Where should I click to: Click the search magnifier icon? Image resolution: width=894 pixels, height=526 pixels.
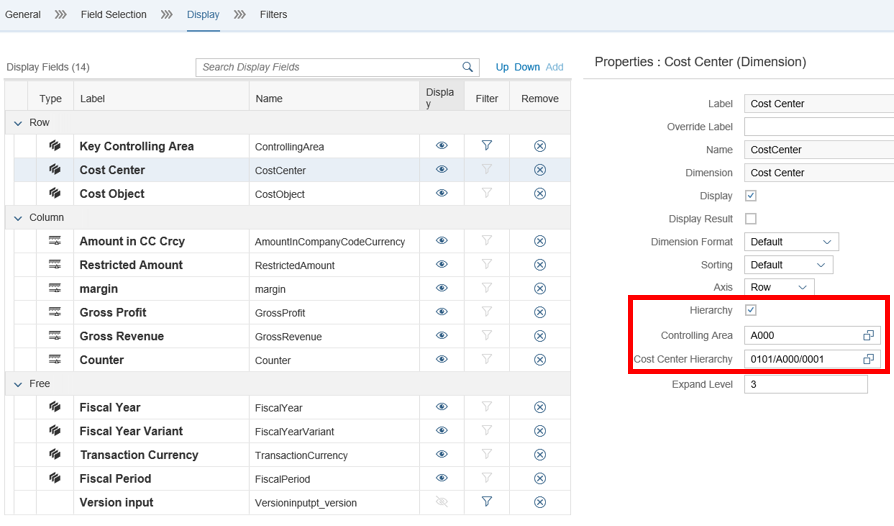tap(468, 67)
